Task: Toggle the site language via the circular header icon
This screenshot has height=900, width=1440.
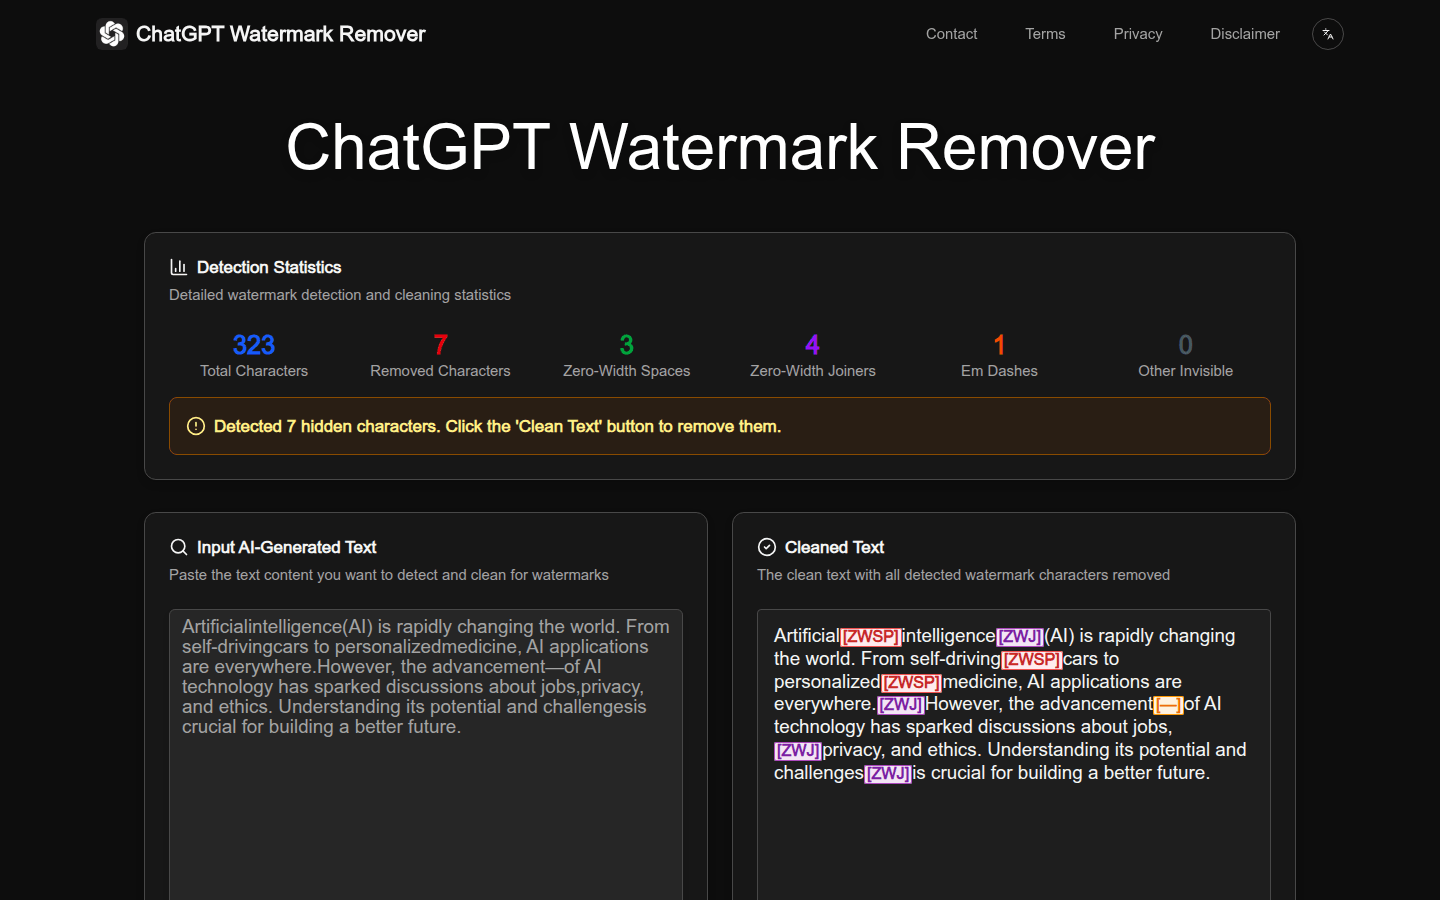Action: (1327, 33)
